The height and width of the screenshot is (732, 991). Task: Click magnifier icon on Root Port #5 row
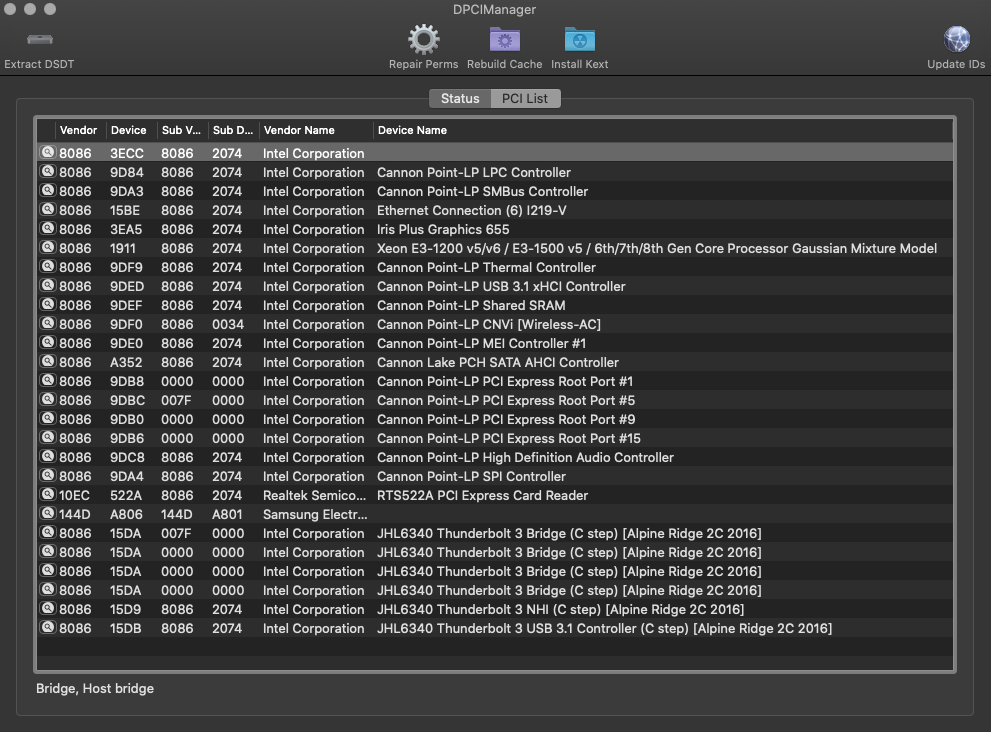coord(47,399)
